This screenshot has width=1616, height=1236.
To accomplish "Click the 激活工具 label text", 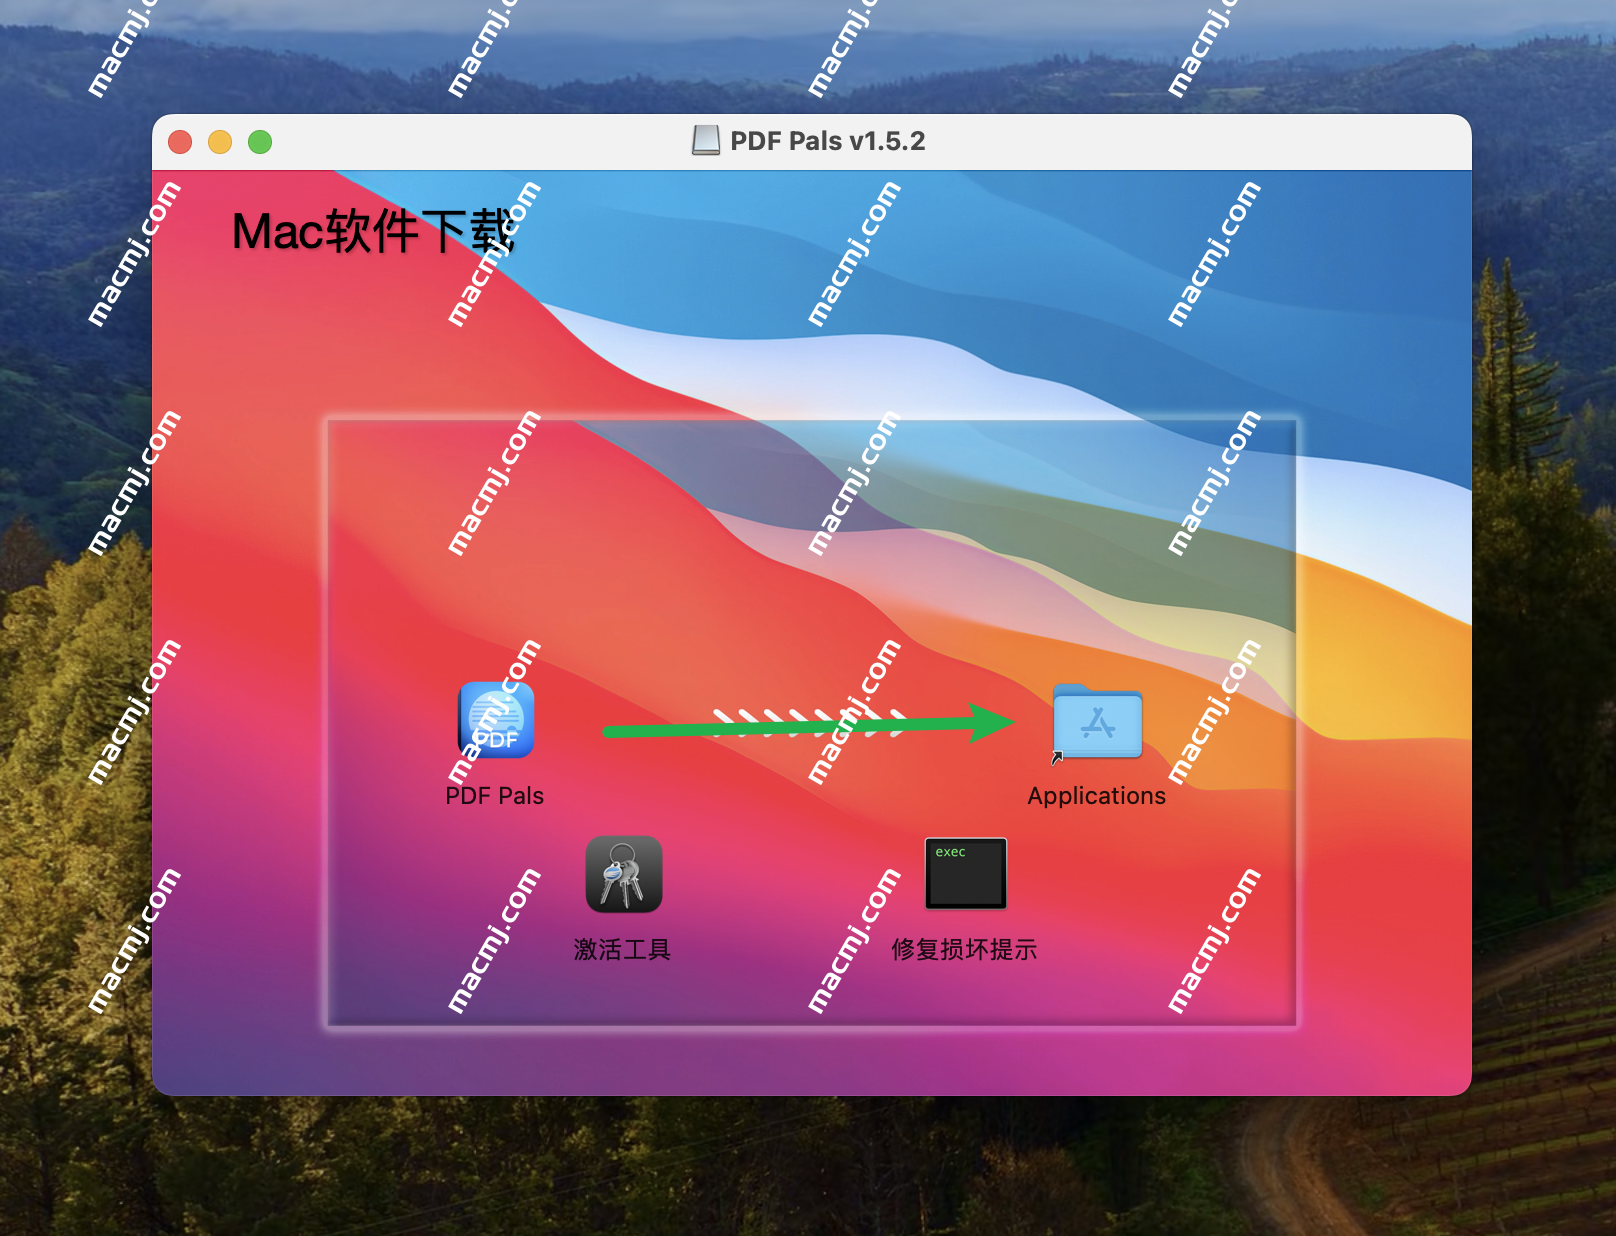I will tap(622, 949).
